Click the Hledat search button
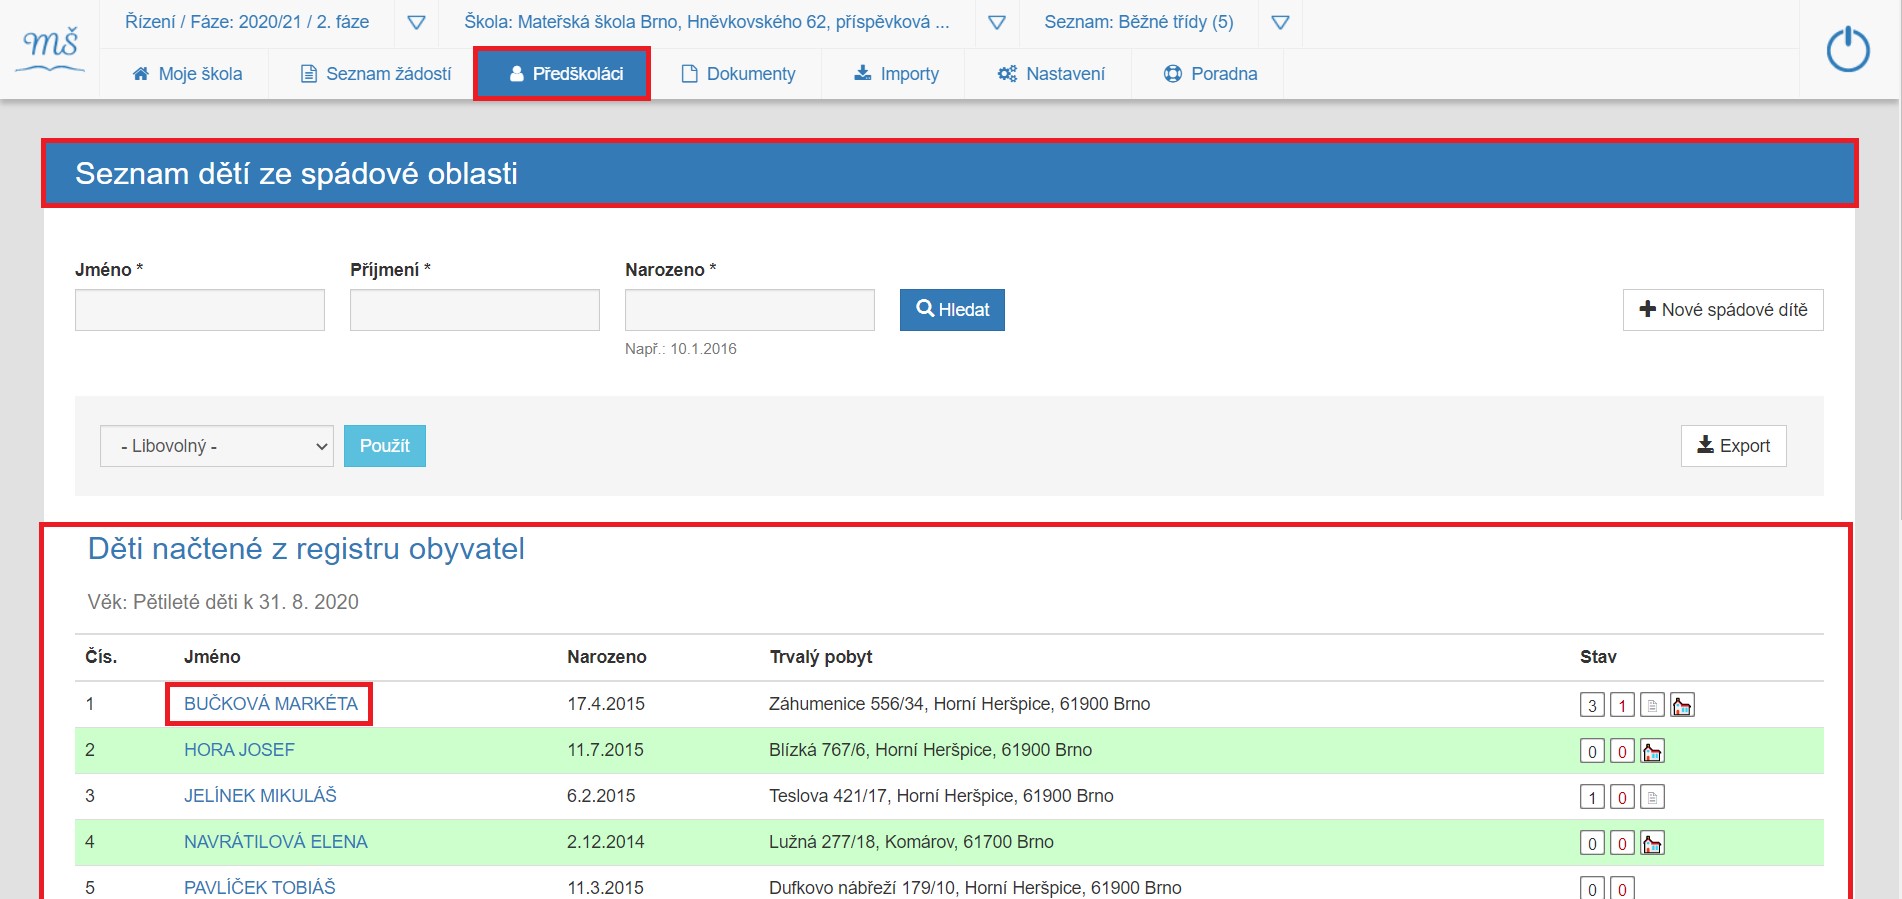 (952, 310)
